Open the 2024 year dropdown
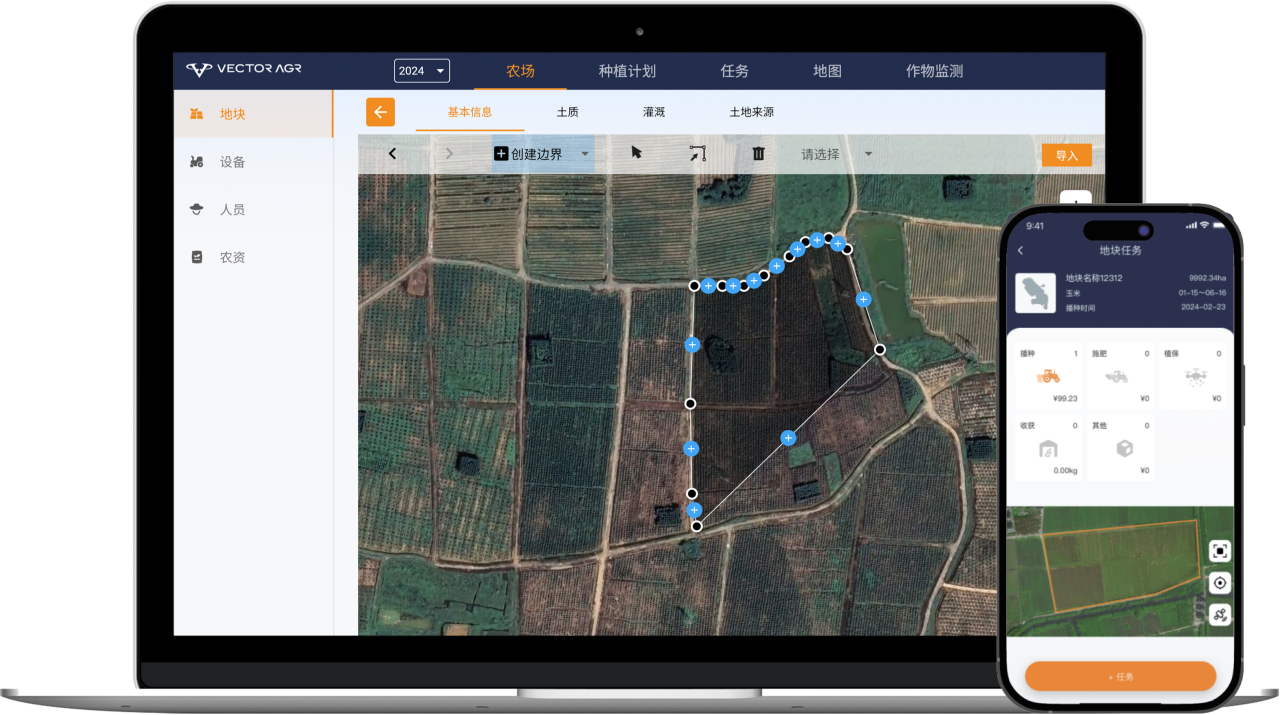Viewport: 1280px width, 715px height. pos(422,71)
